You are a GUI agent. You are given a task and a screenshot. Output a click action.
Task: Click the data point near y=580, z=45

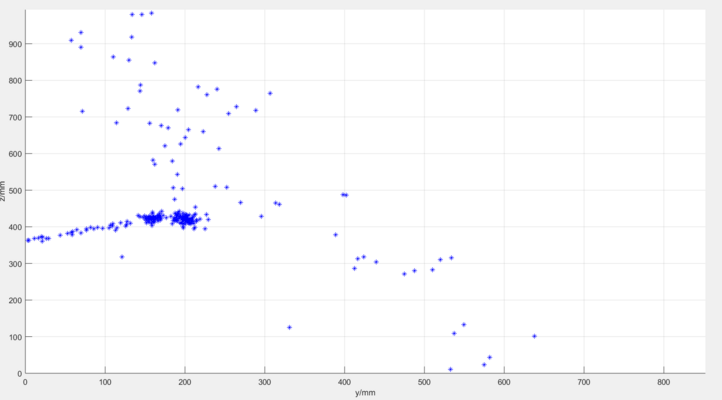489,357
